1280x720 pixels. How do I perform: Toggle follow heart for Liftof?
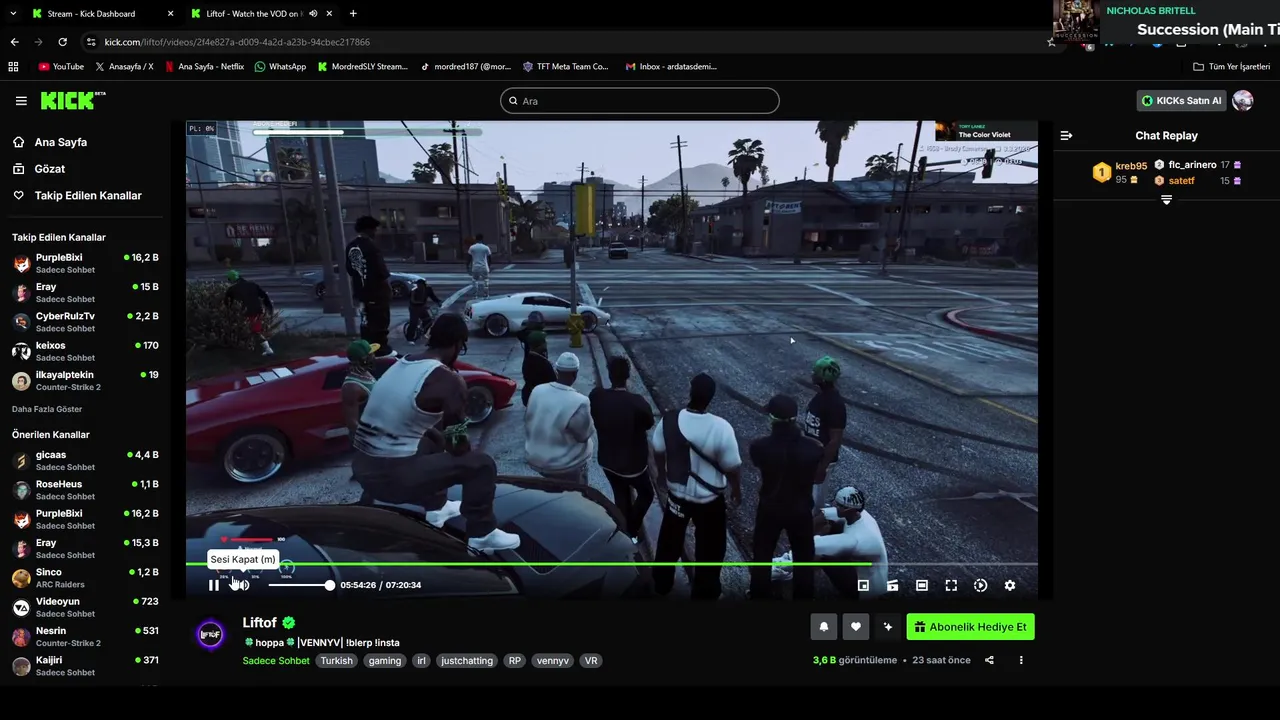855,627
